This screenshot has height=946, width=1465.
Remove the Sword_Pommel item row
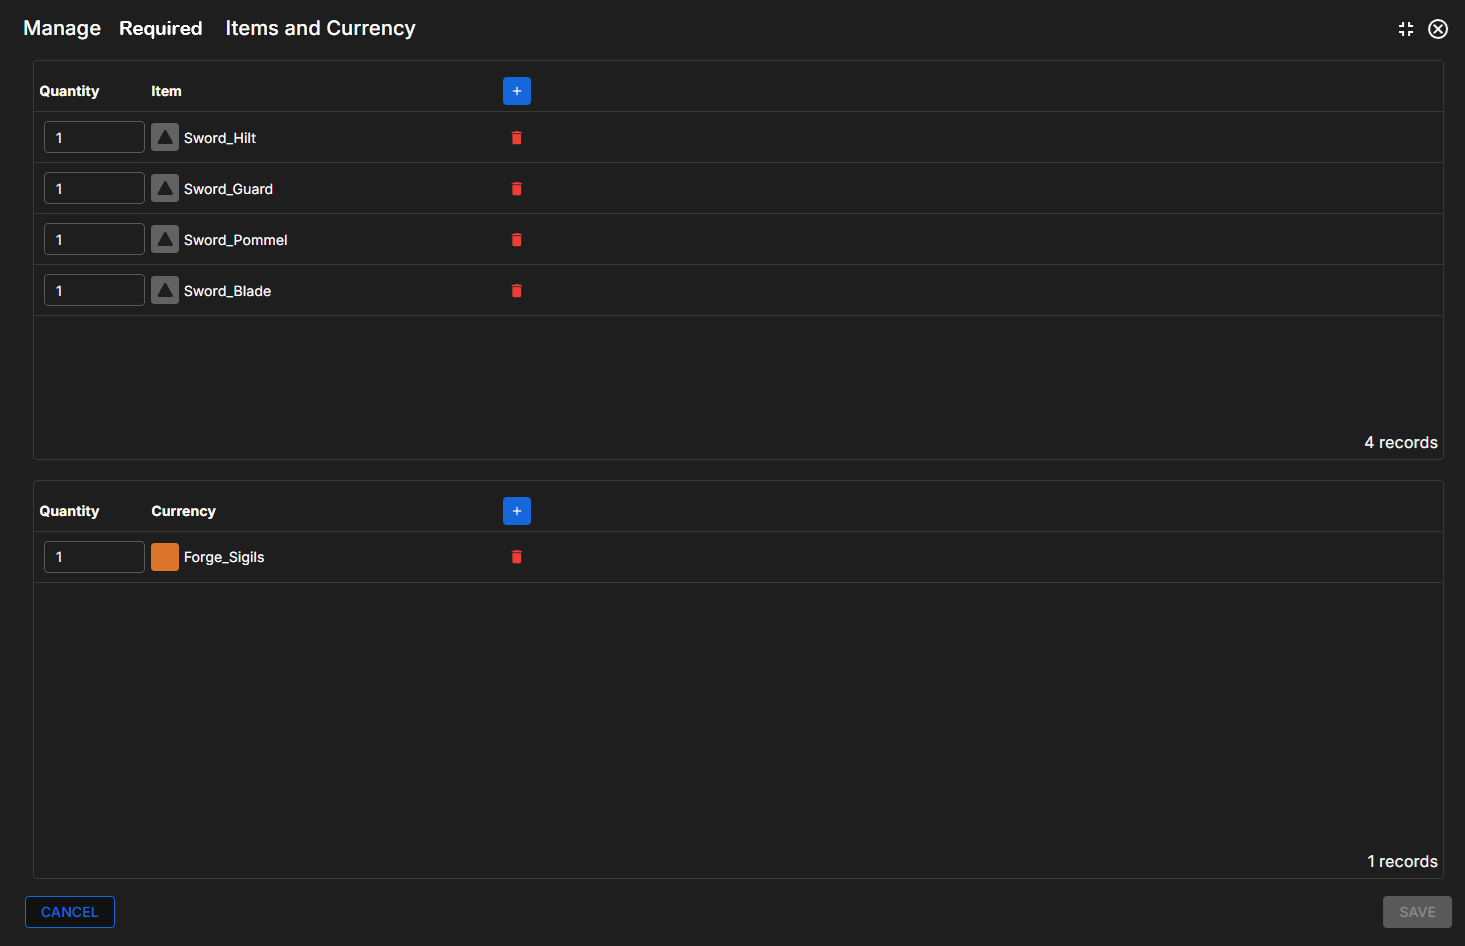[517, 240]
